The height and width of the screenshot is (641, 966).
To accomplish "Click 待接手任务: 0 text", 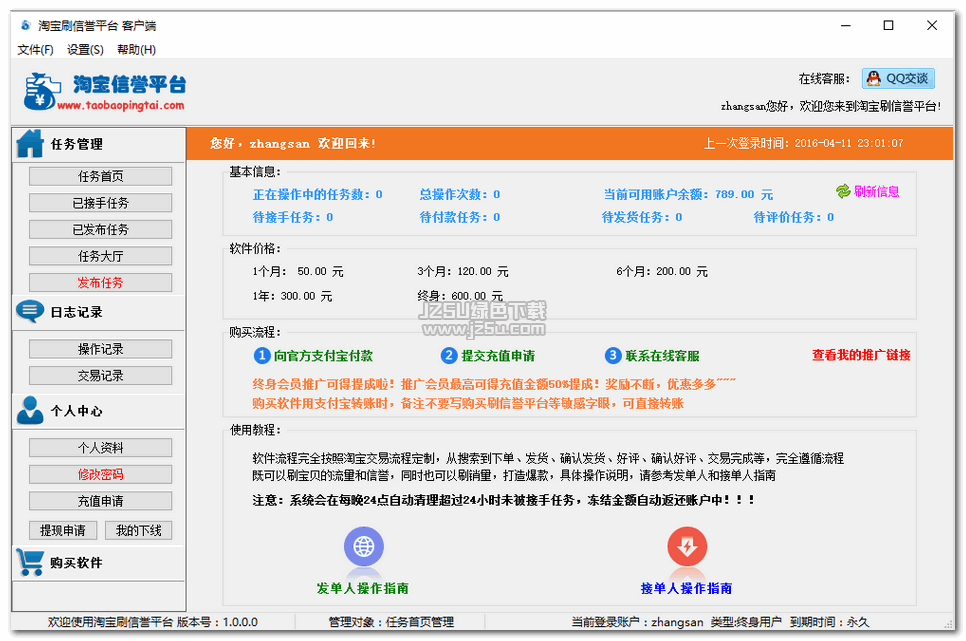I will tap(293, 217).
